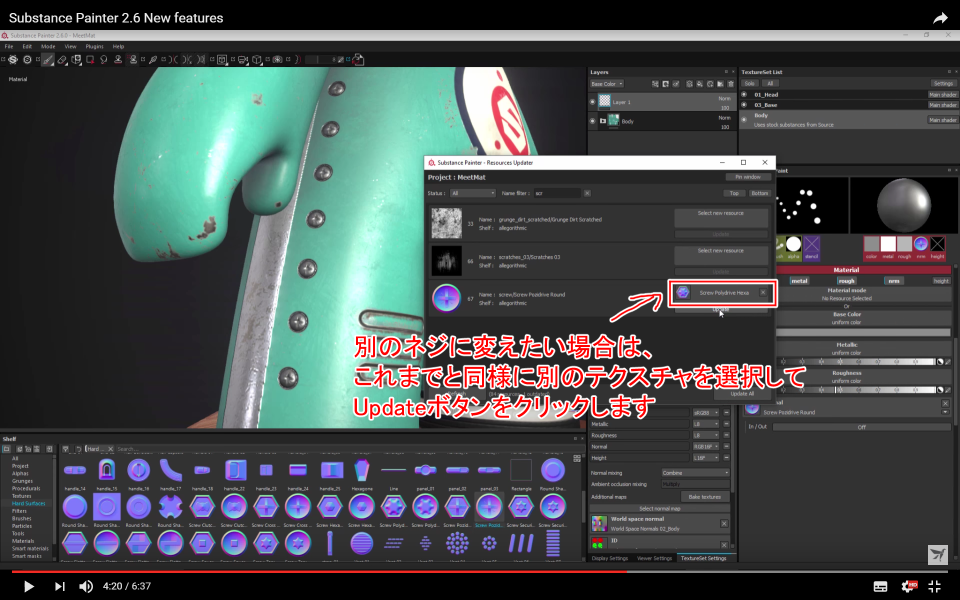960x600 pixels.
Task: Click the 3D cube perspective toolbar icon
Action: 257,59
